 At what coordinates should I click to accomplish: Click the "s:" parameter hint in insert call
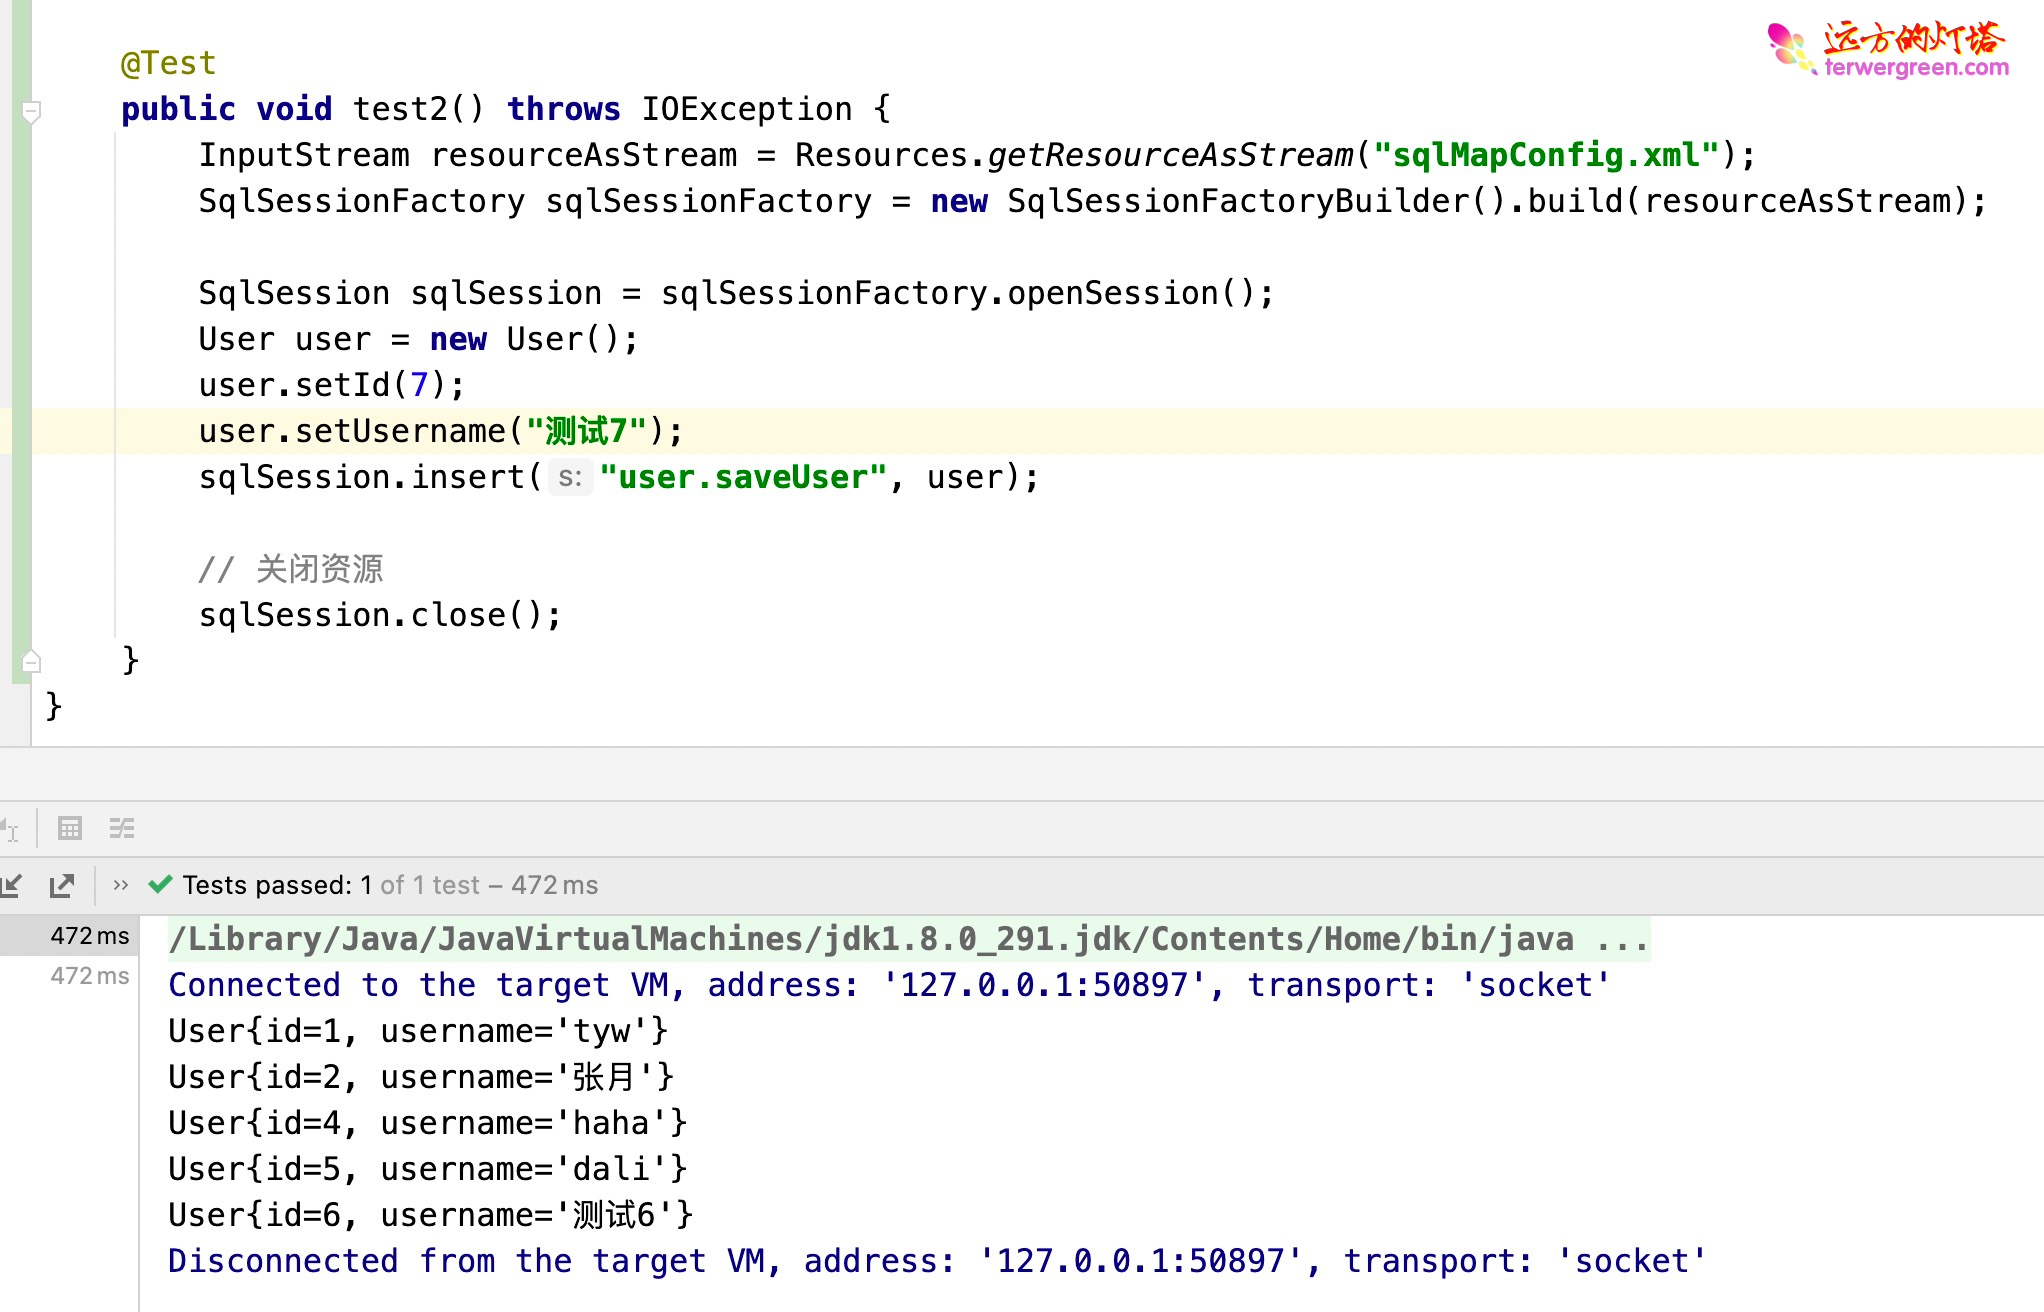[570, 477]
